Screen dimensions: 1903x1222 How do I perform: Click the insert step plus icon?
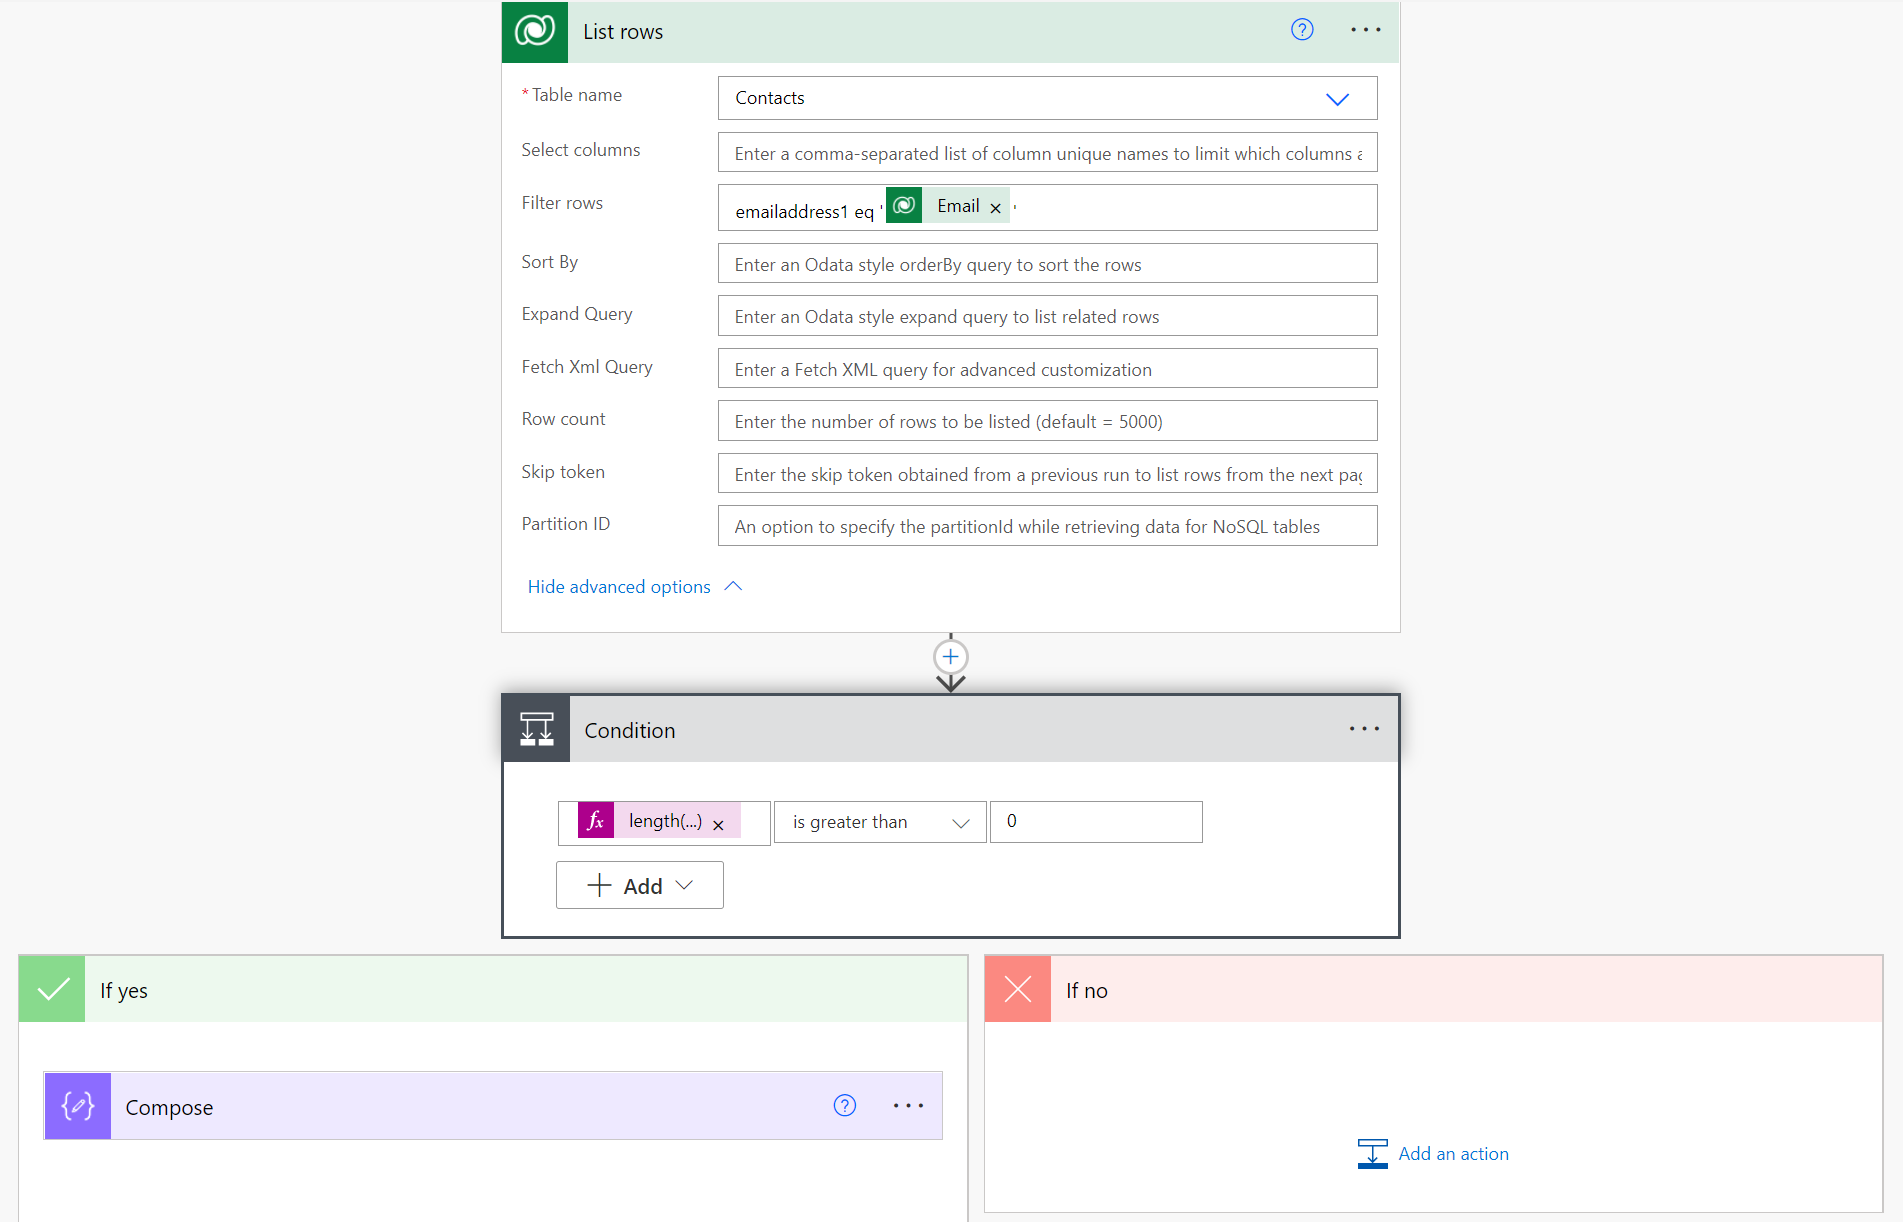click(x=950, y=657)
